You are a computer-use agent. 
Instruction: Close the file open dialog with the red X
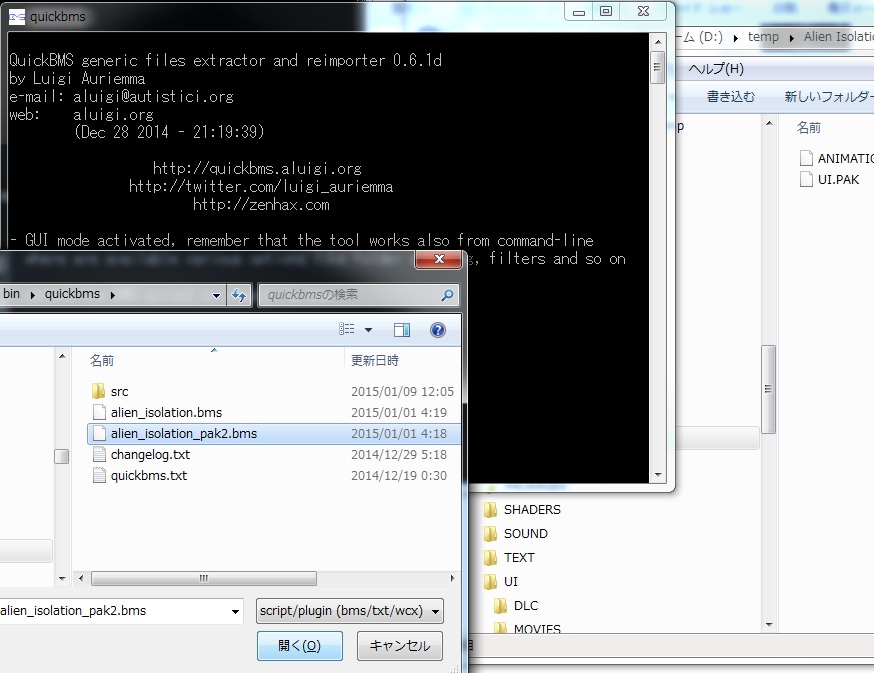tap(439, 259)
